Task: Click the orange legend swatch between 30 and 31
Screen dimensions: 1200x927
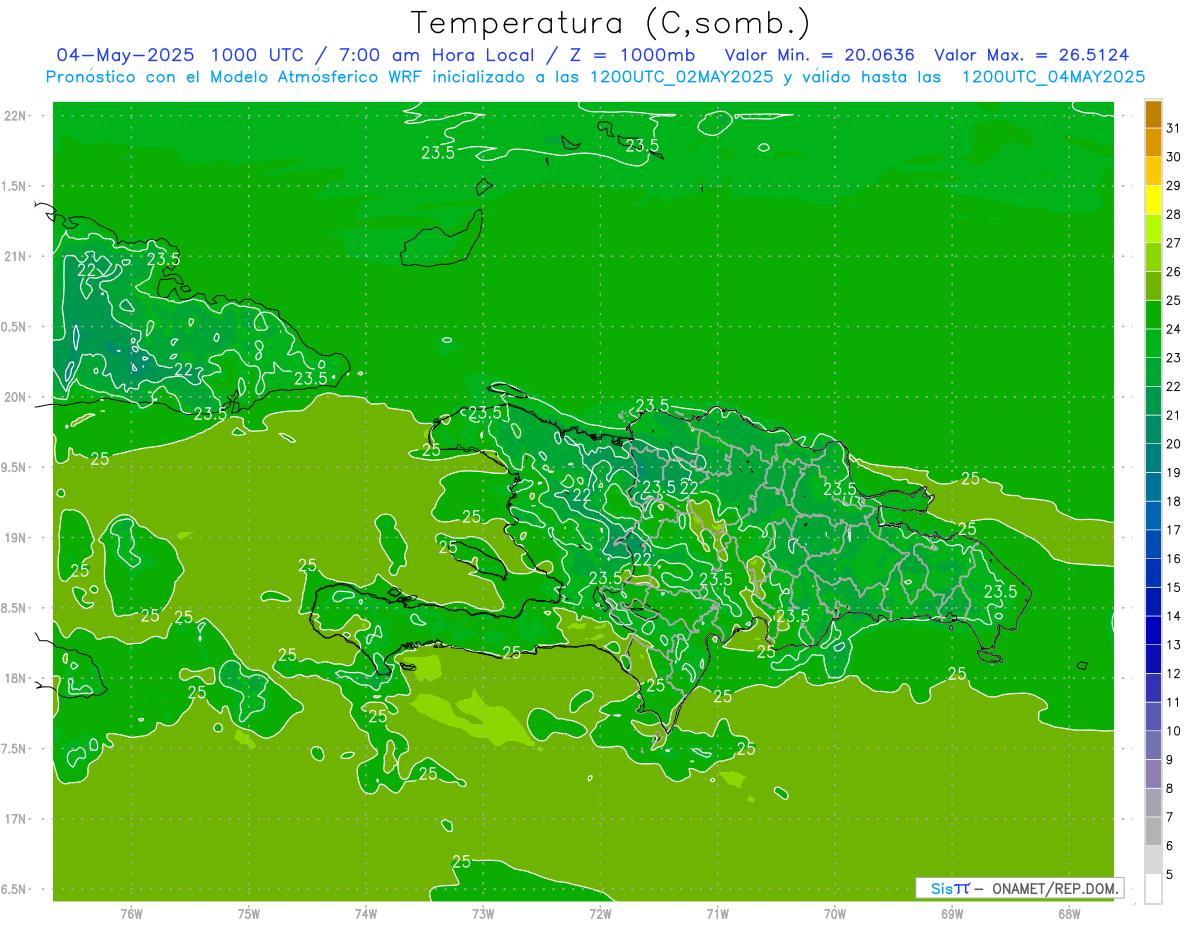Action: (x=1153, y=142)
